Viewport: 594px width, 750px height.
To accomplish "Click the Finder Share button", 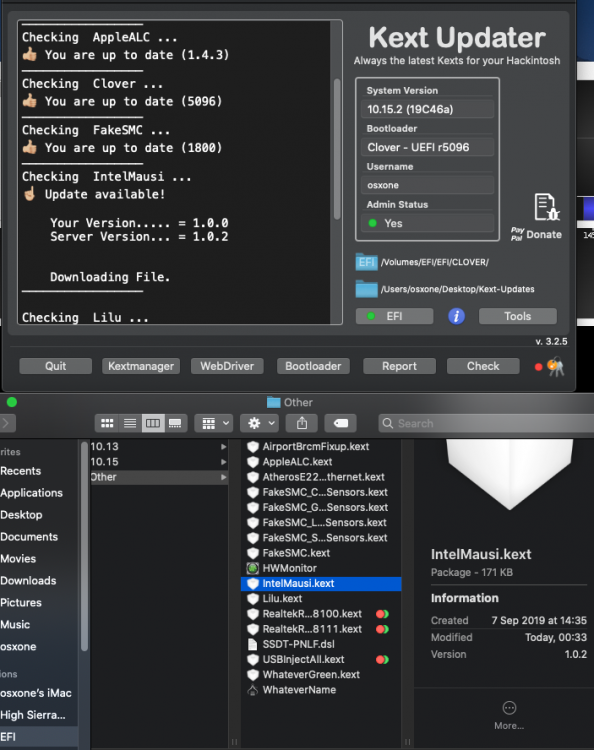I will (x=302, y=423).
